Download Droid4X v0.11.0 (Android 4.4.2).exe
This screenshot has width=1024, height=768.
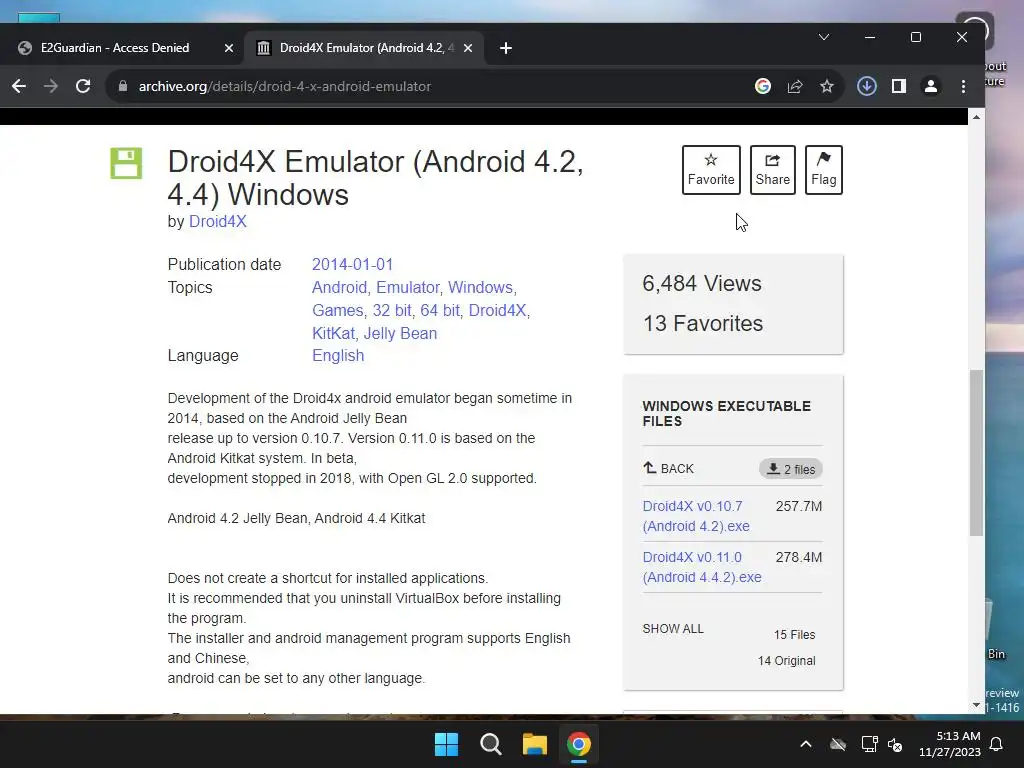702,567
